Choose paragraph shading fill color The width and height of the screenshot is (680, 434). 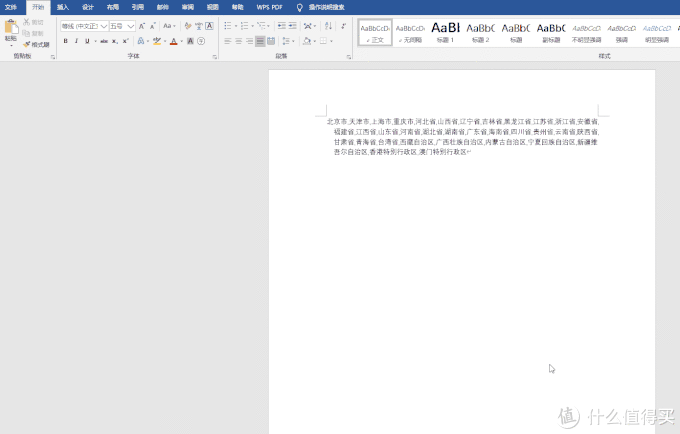click(x=307, y=41)
